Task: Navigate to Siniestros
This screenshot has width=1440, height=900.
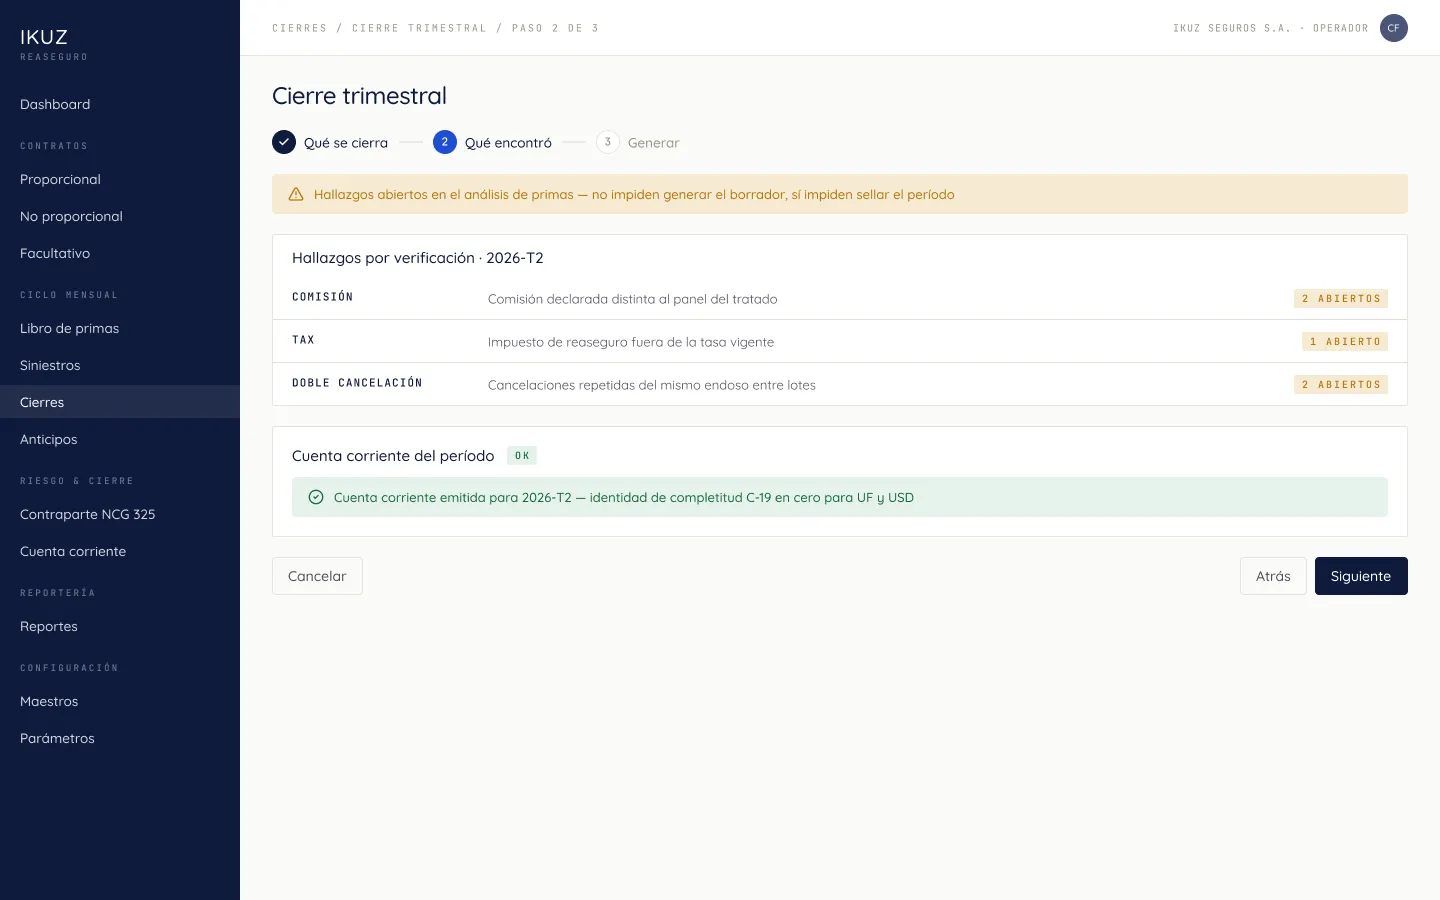Action: click(x=120, y=365)
